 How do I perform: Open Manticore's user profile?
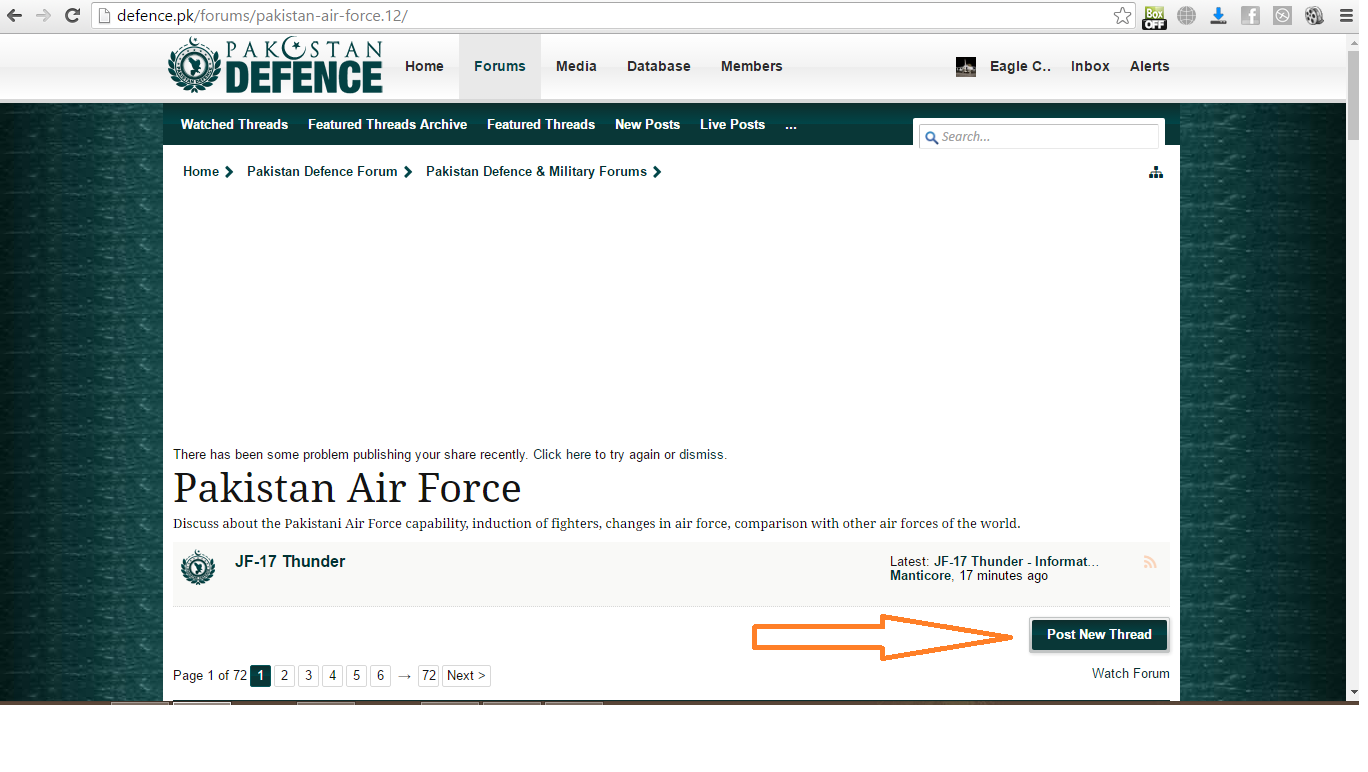920,576
